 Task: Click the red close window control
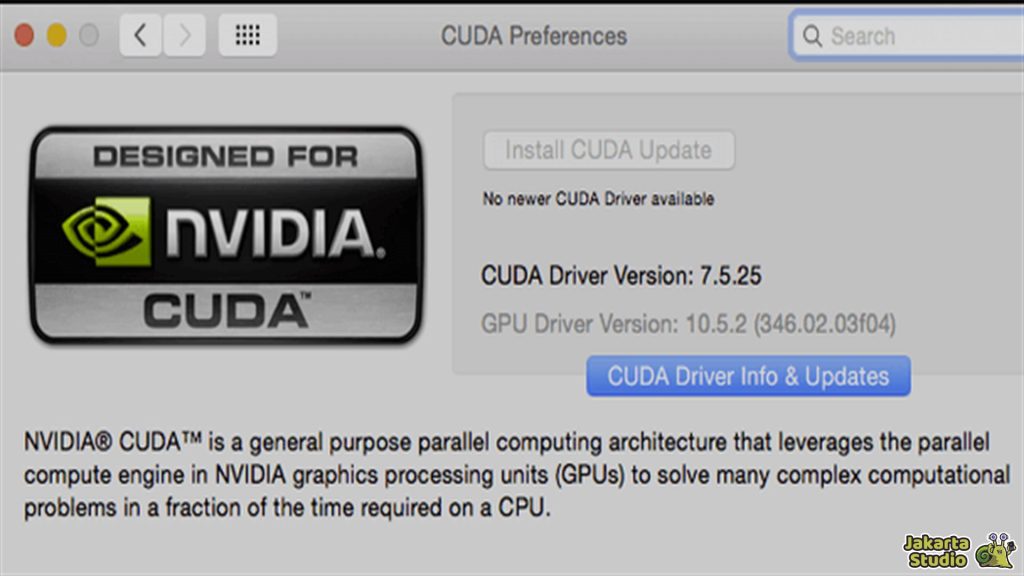tap(23, 33)
